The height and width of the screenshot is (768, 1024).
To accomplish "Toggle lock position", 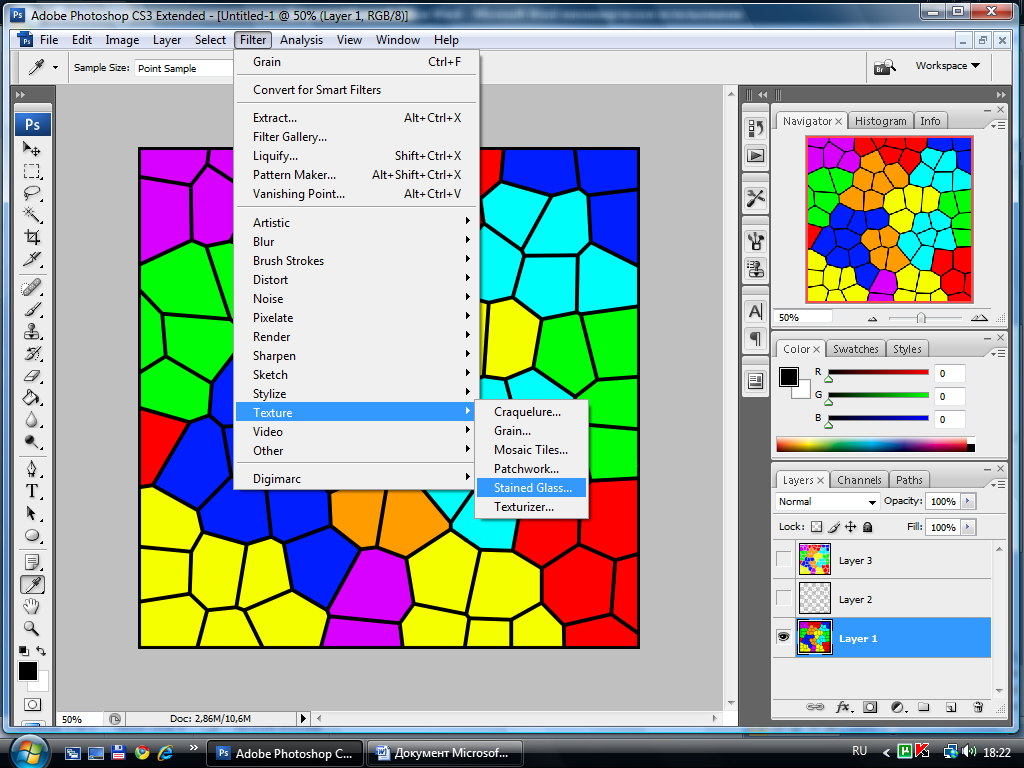I will click(850, 526).
